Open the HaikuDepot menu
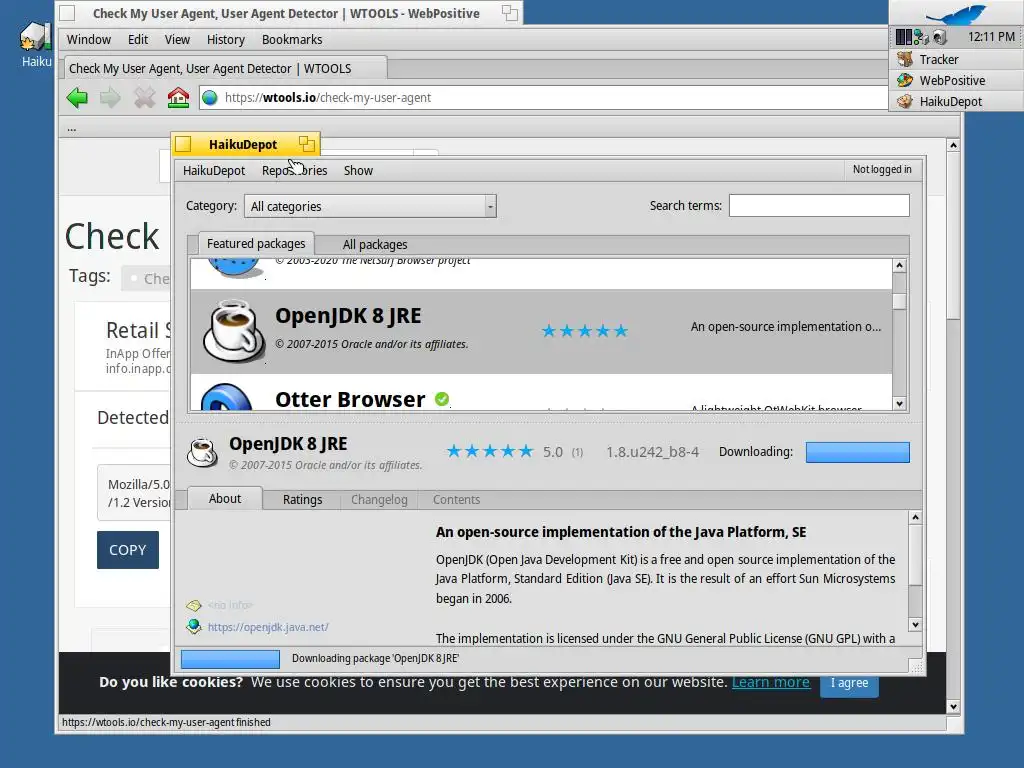The image size is (1024, 768). click(x=214, y=170)
